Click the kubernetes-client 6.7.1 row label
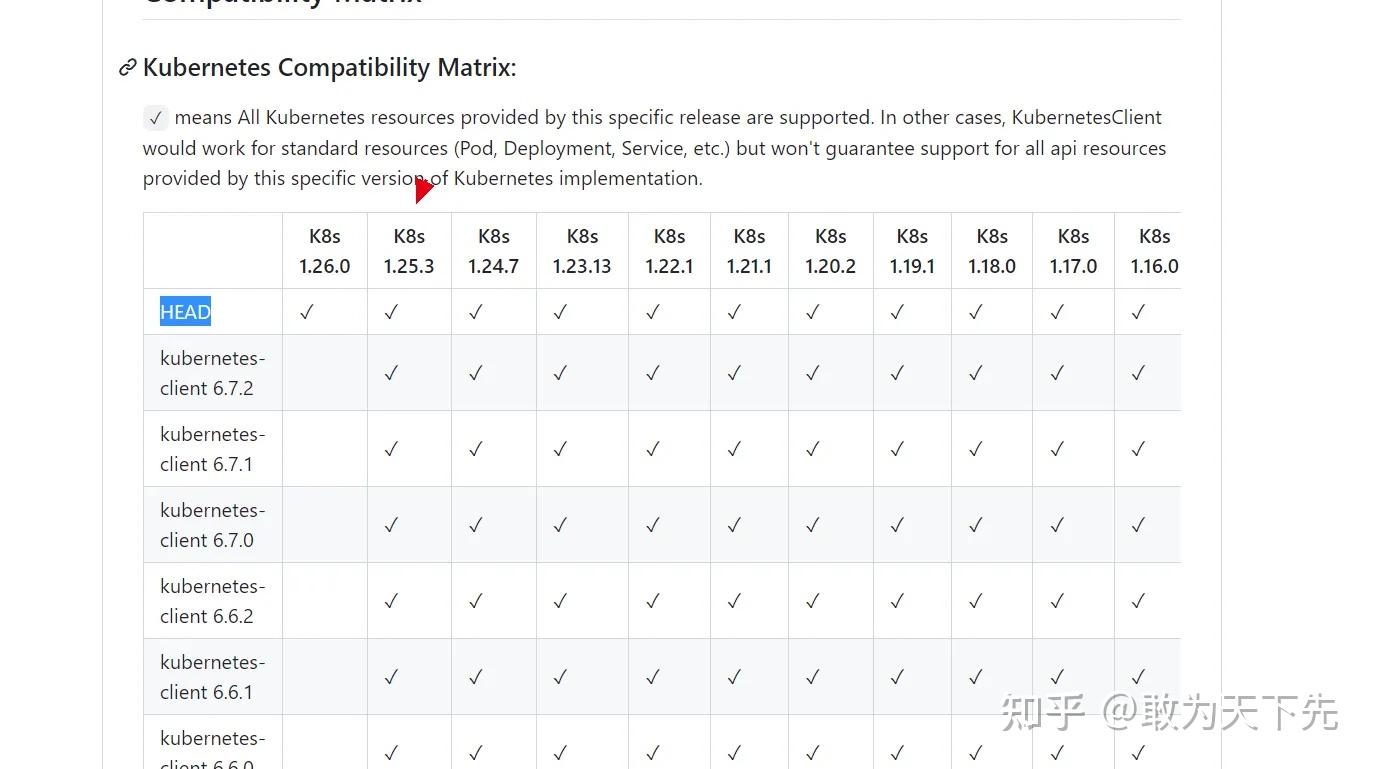 (212, 449)
